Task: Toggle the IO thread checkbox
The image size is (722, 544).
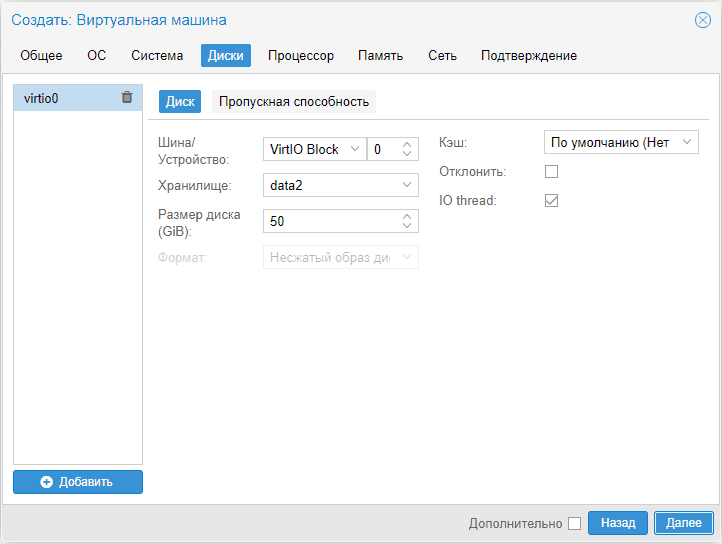Action: click(551, 200)
